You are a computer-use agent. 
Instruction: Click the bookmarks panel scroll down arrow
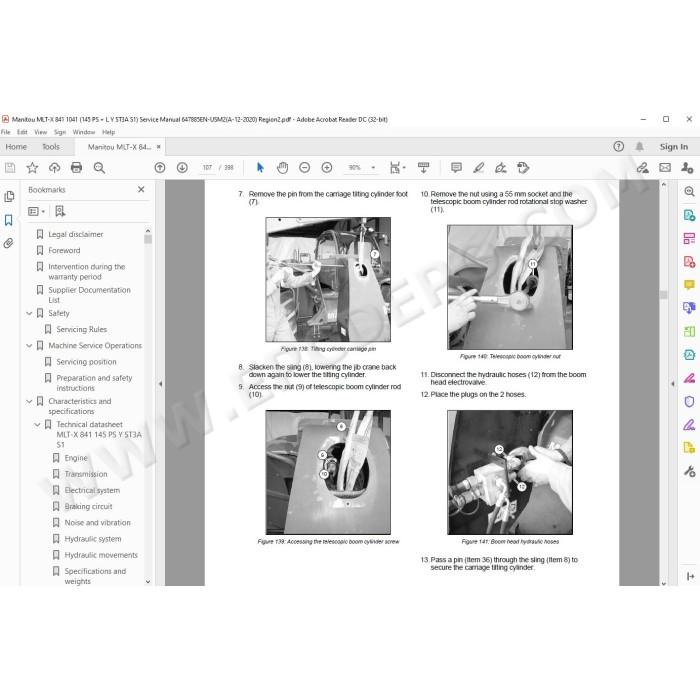pos(148,582)
